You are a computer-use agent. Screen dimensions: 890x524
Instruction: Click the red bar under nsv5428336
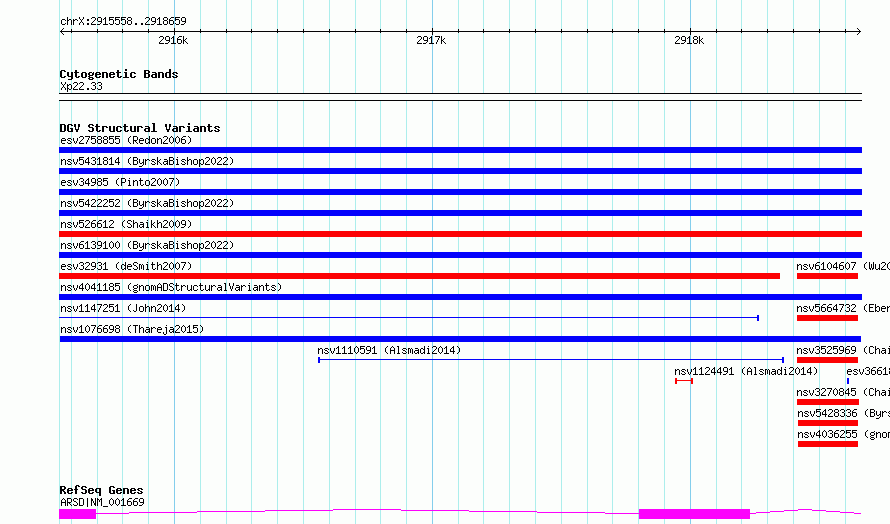[x=828, y=423]
